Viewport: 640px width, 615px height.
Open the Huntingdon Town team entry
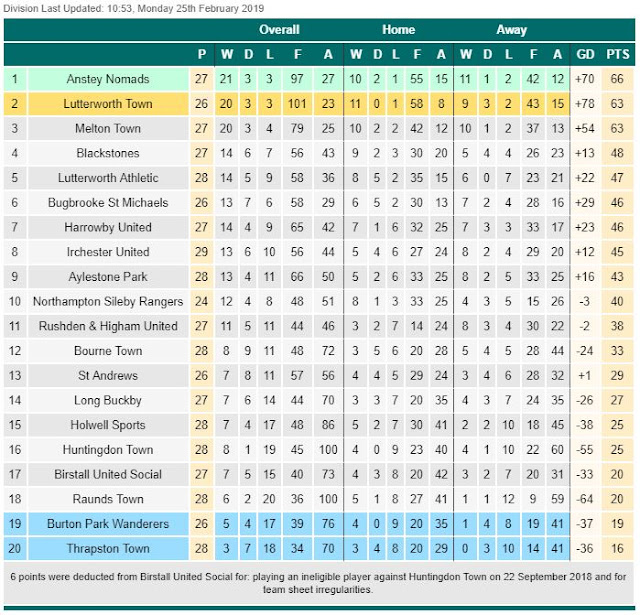click(107, 450)
